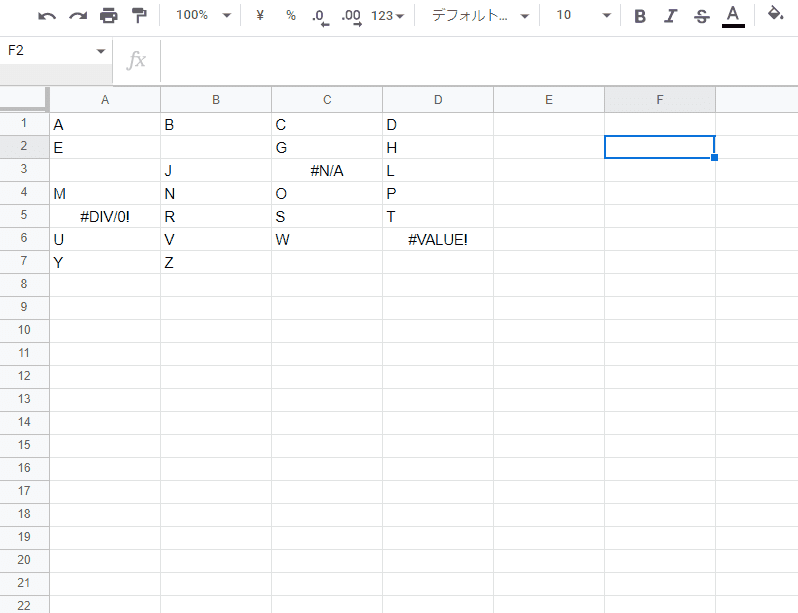The image size is (798, 613).
Task: Click cell A6 containing U
Action: (x=105, y=239)
